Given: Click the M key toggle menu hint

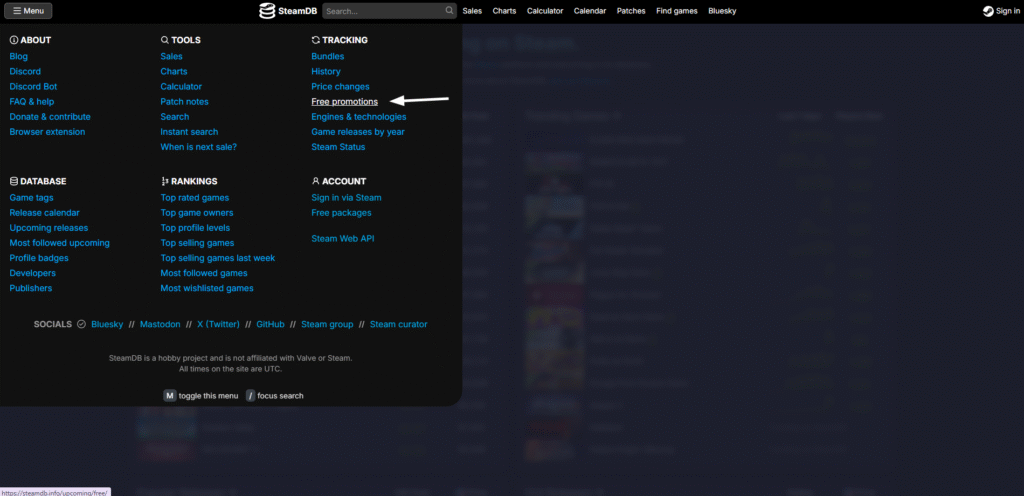Looking at the screenshot, I should pos(170,395).
